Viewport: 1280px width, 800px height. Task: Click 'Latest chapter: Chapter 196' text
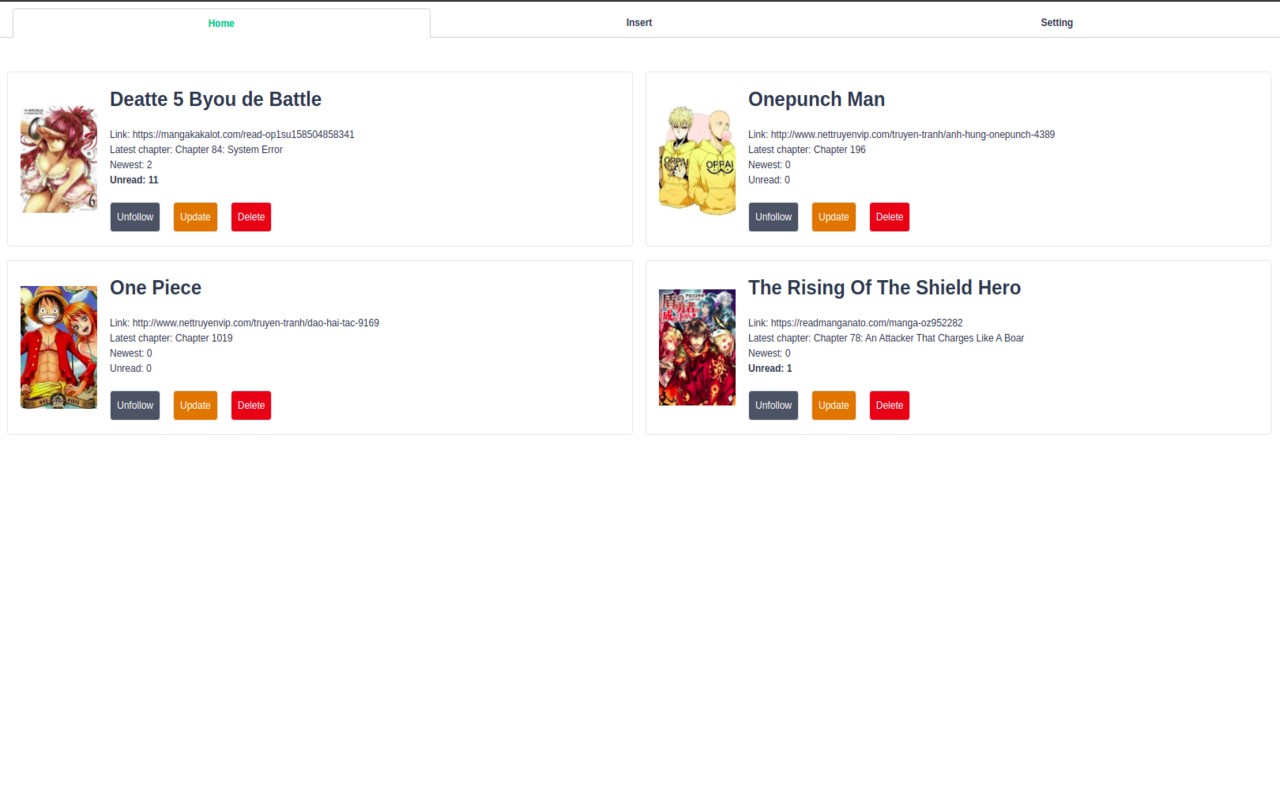pyautogui.click(x=807, y=150)
